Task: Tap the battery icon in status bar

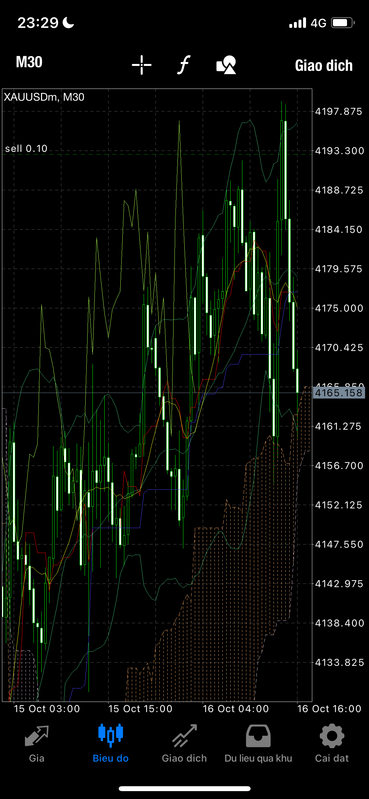Action: pyautogui.click(x=342, y=23)
